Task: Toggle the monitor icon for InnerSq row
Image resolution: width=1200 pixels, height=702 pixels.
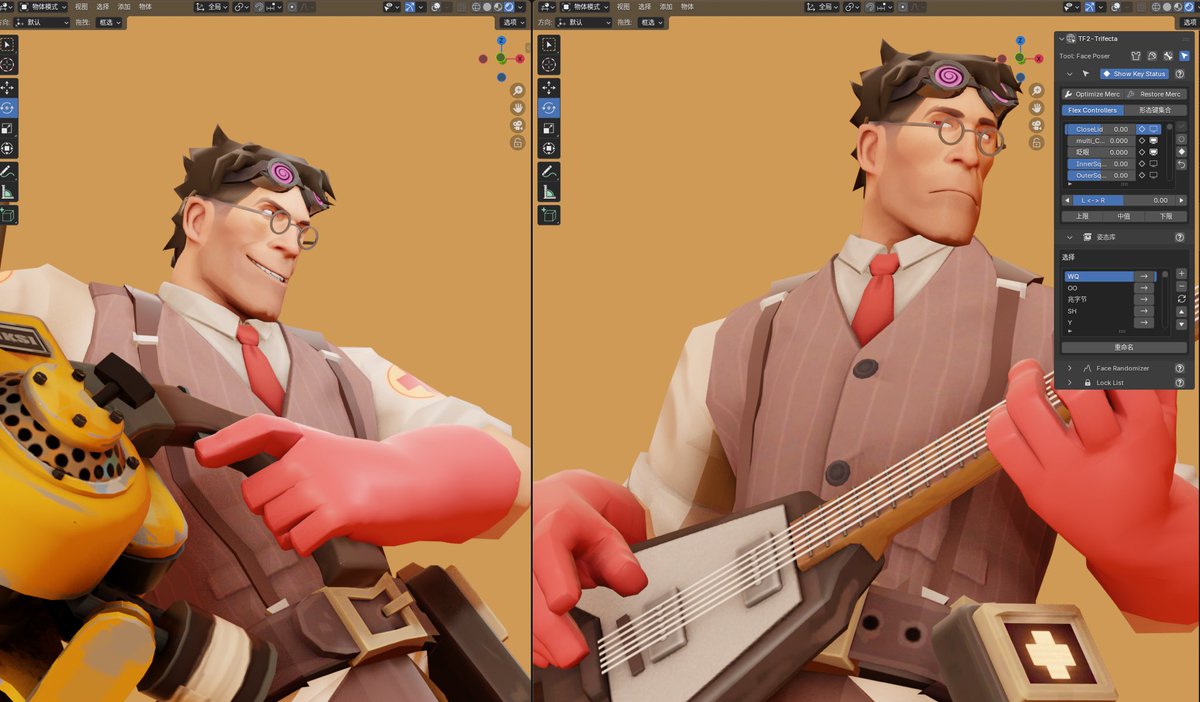Action: [x=1153, y=164]
